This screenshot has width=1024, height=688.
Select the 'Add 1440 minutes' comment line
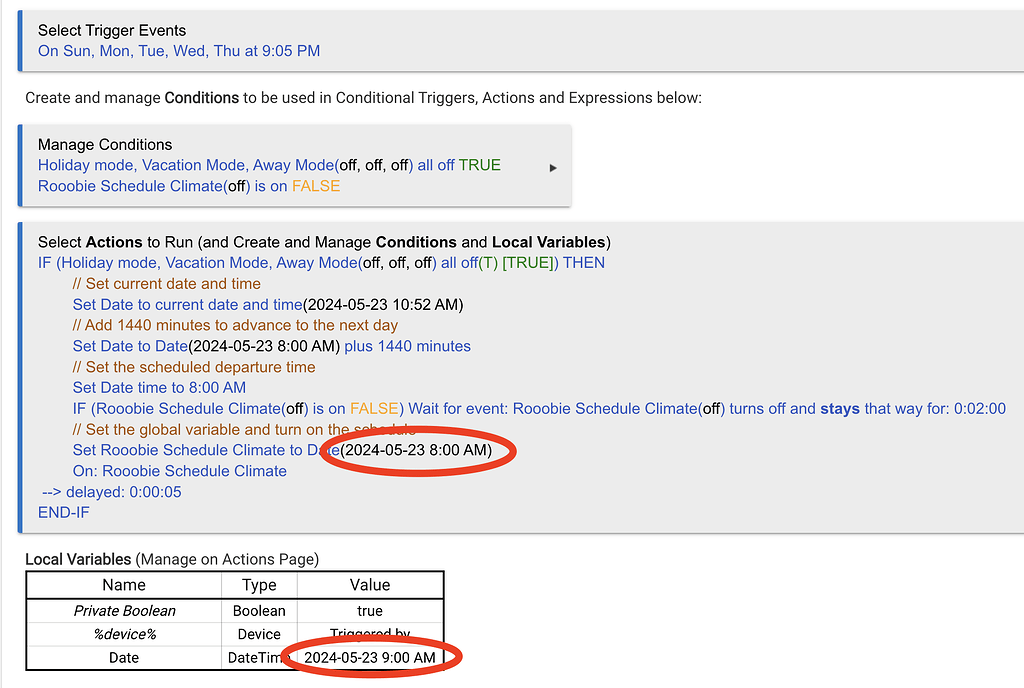point(235,325)
